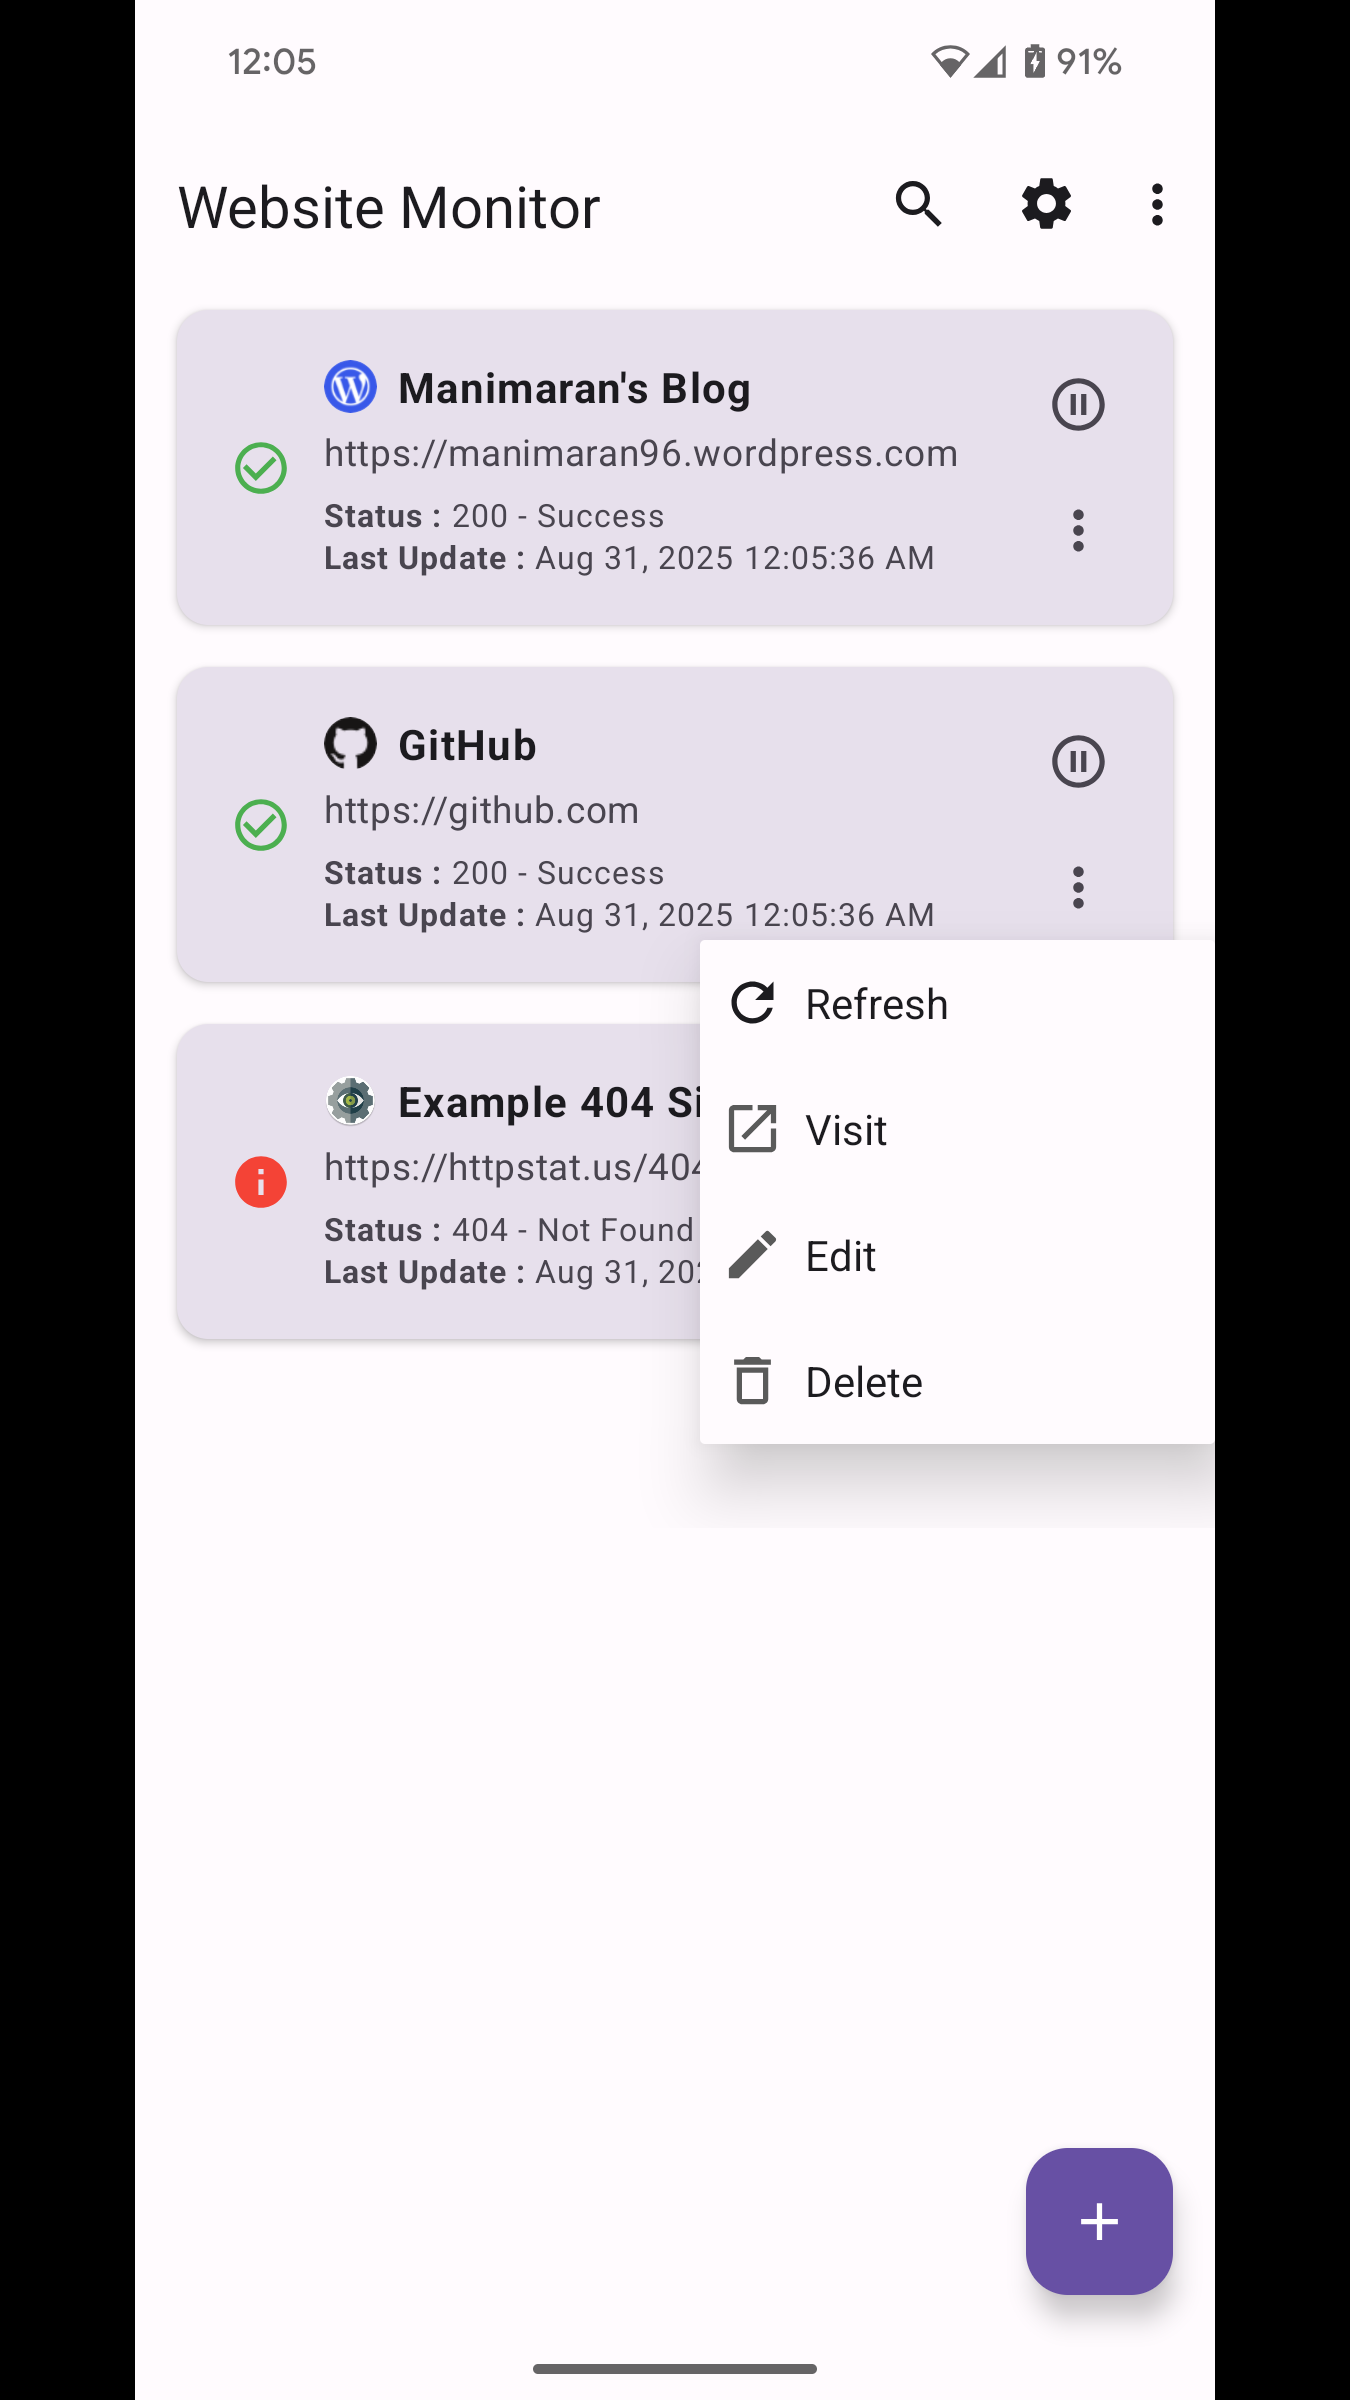Image resolution: width=1350 pixels, height=2400 pixels.
Task: Select Delete from the popup menu
Action: tap(864, 1382)
